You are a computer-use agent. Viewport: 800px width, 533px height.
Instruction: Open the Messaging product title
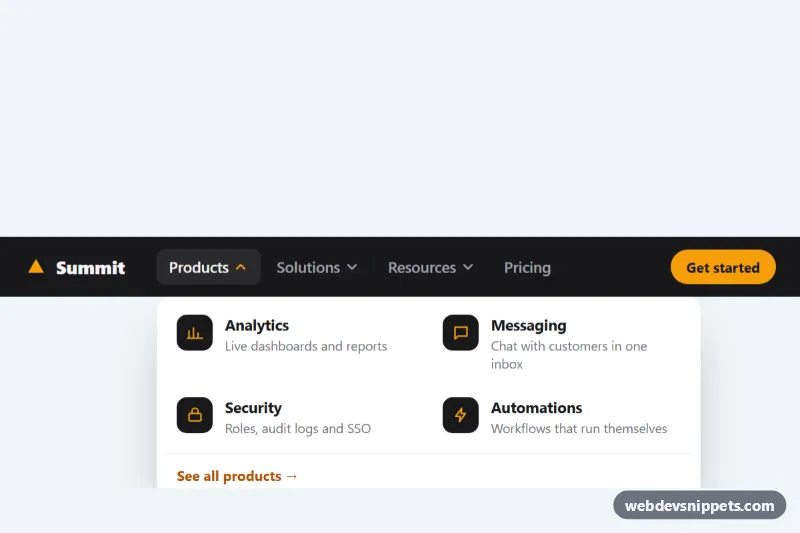529,325
